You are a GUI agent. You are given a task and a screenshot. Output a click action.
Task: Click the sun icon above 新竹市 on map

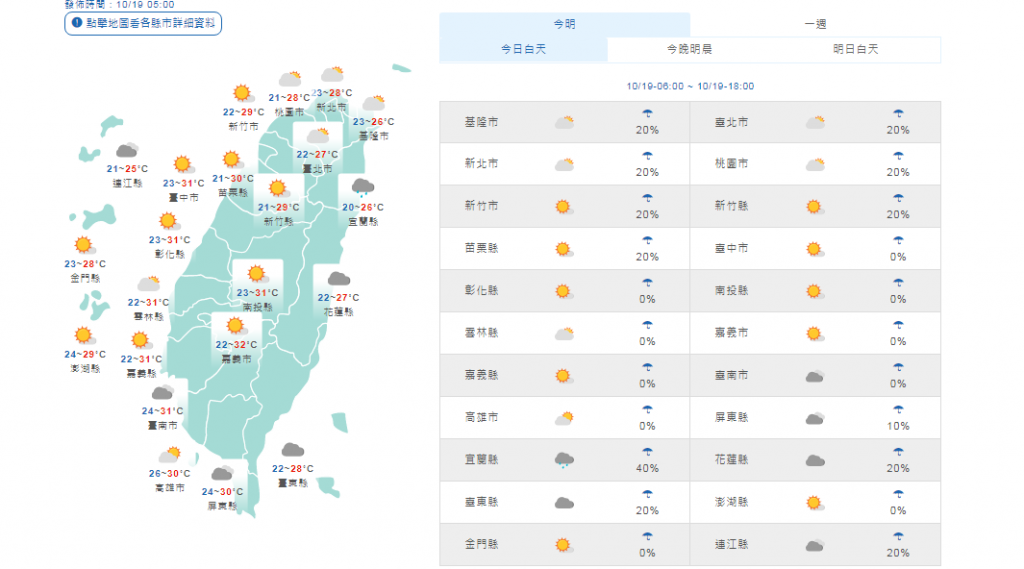[243, 93]
